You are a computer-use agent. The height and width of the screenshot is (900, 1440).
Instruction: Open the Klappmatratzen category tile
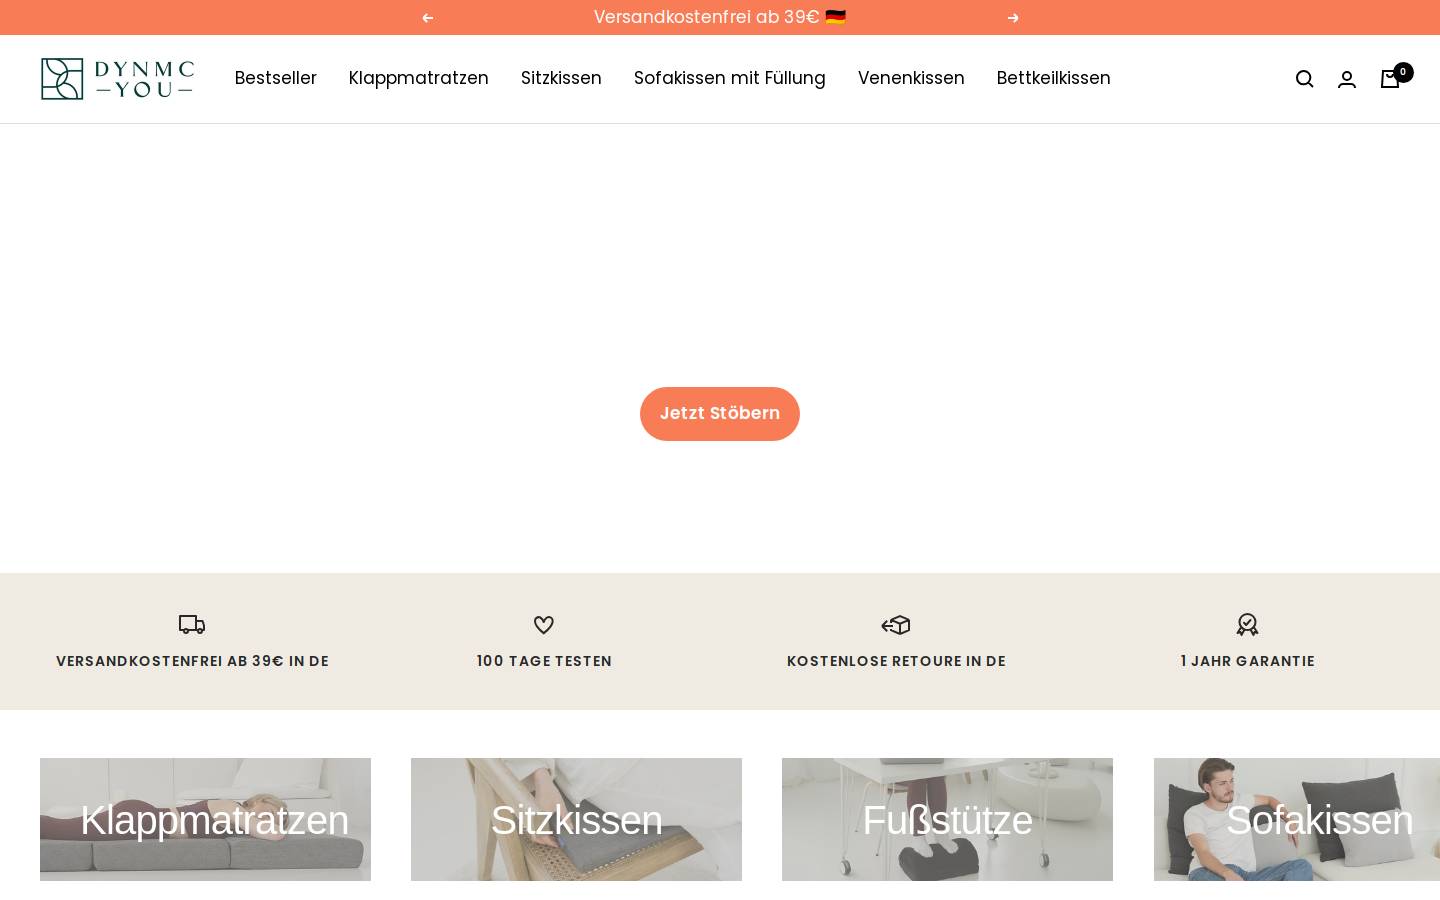(x=205, y=820)
